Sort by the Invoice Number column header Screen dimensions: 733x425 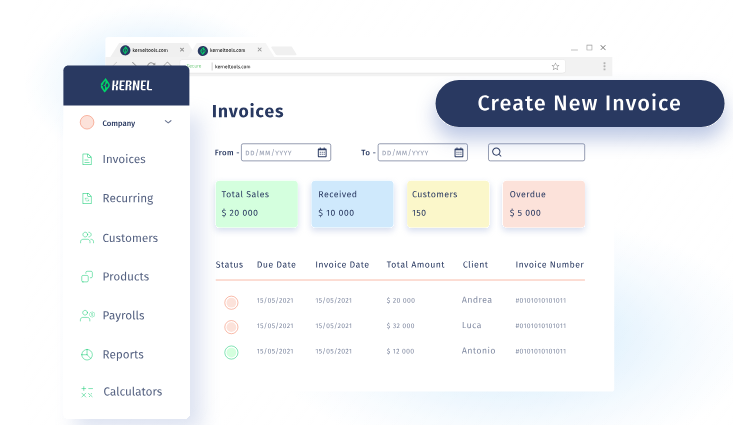click(549, 265)
